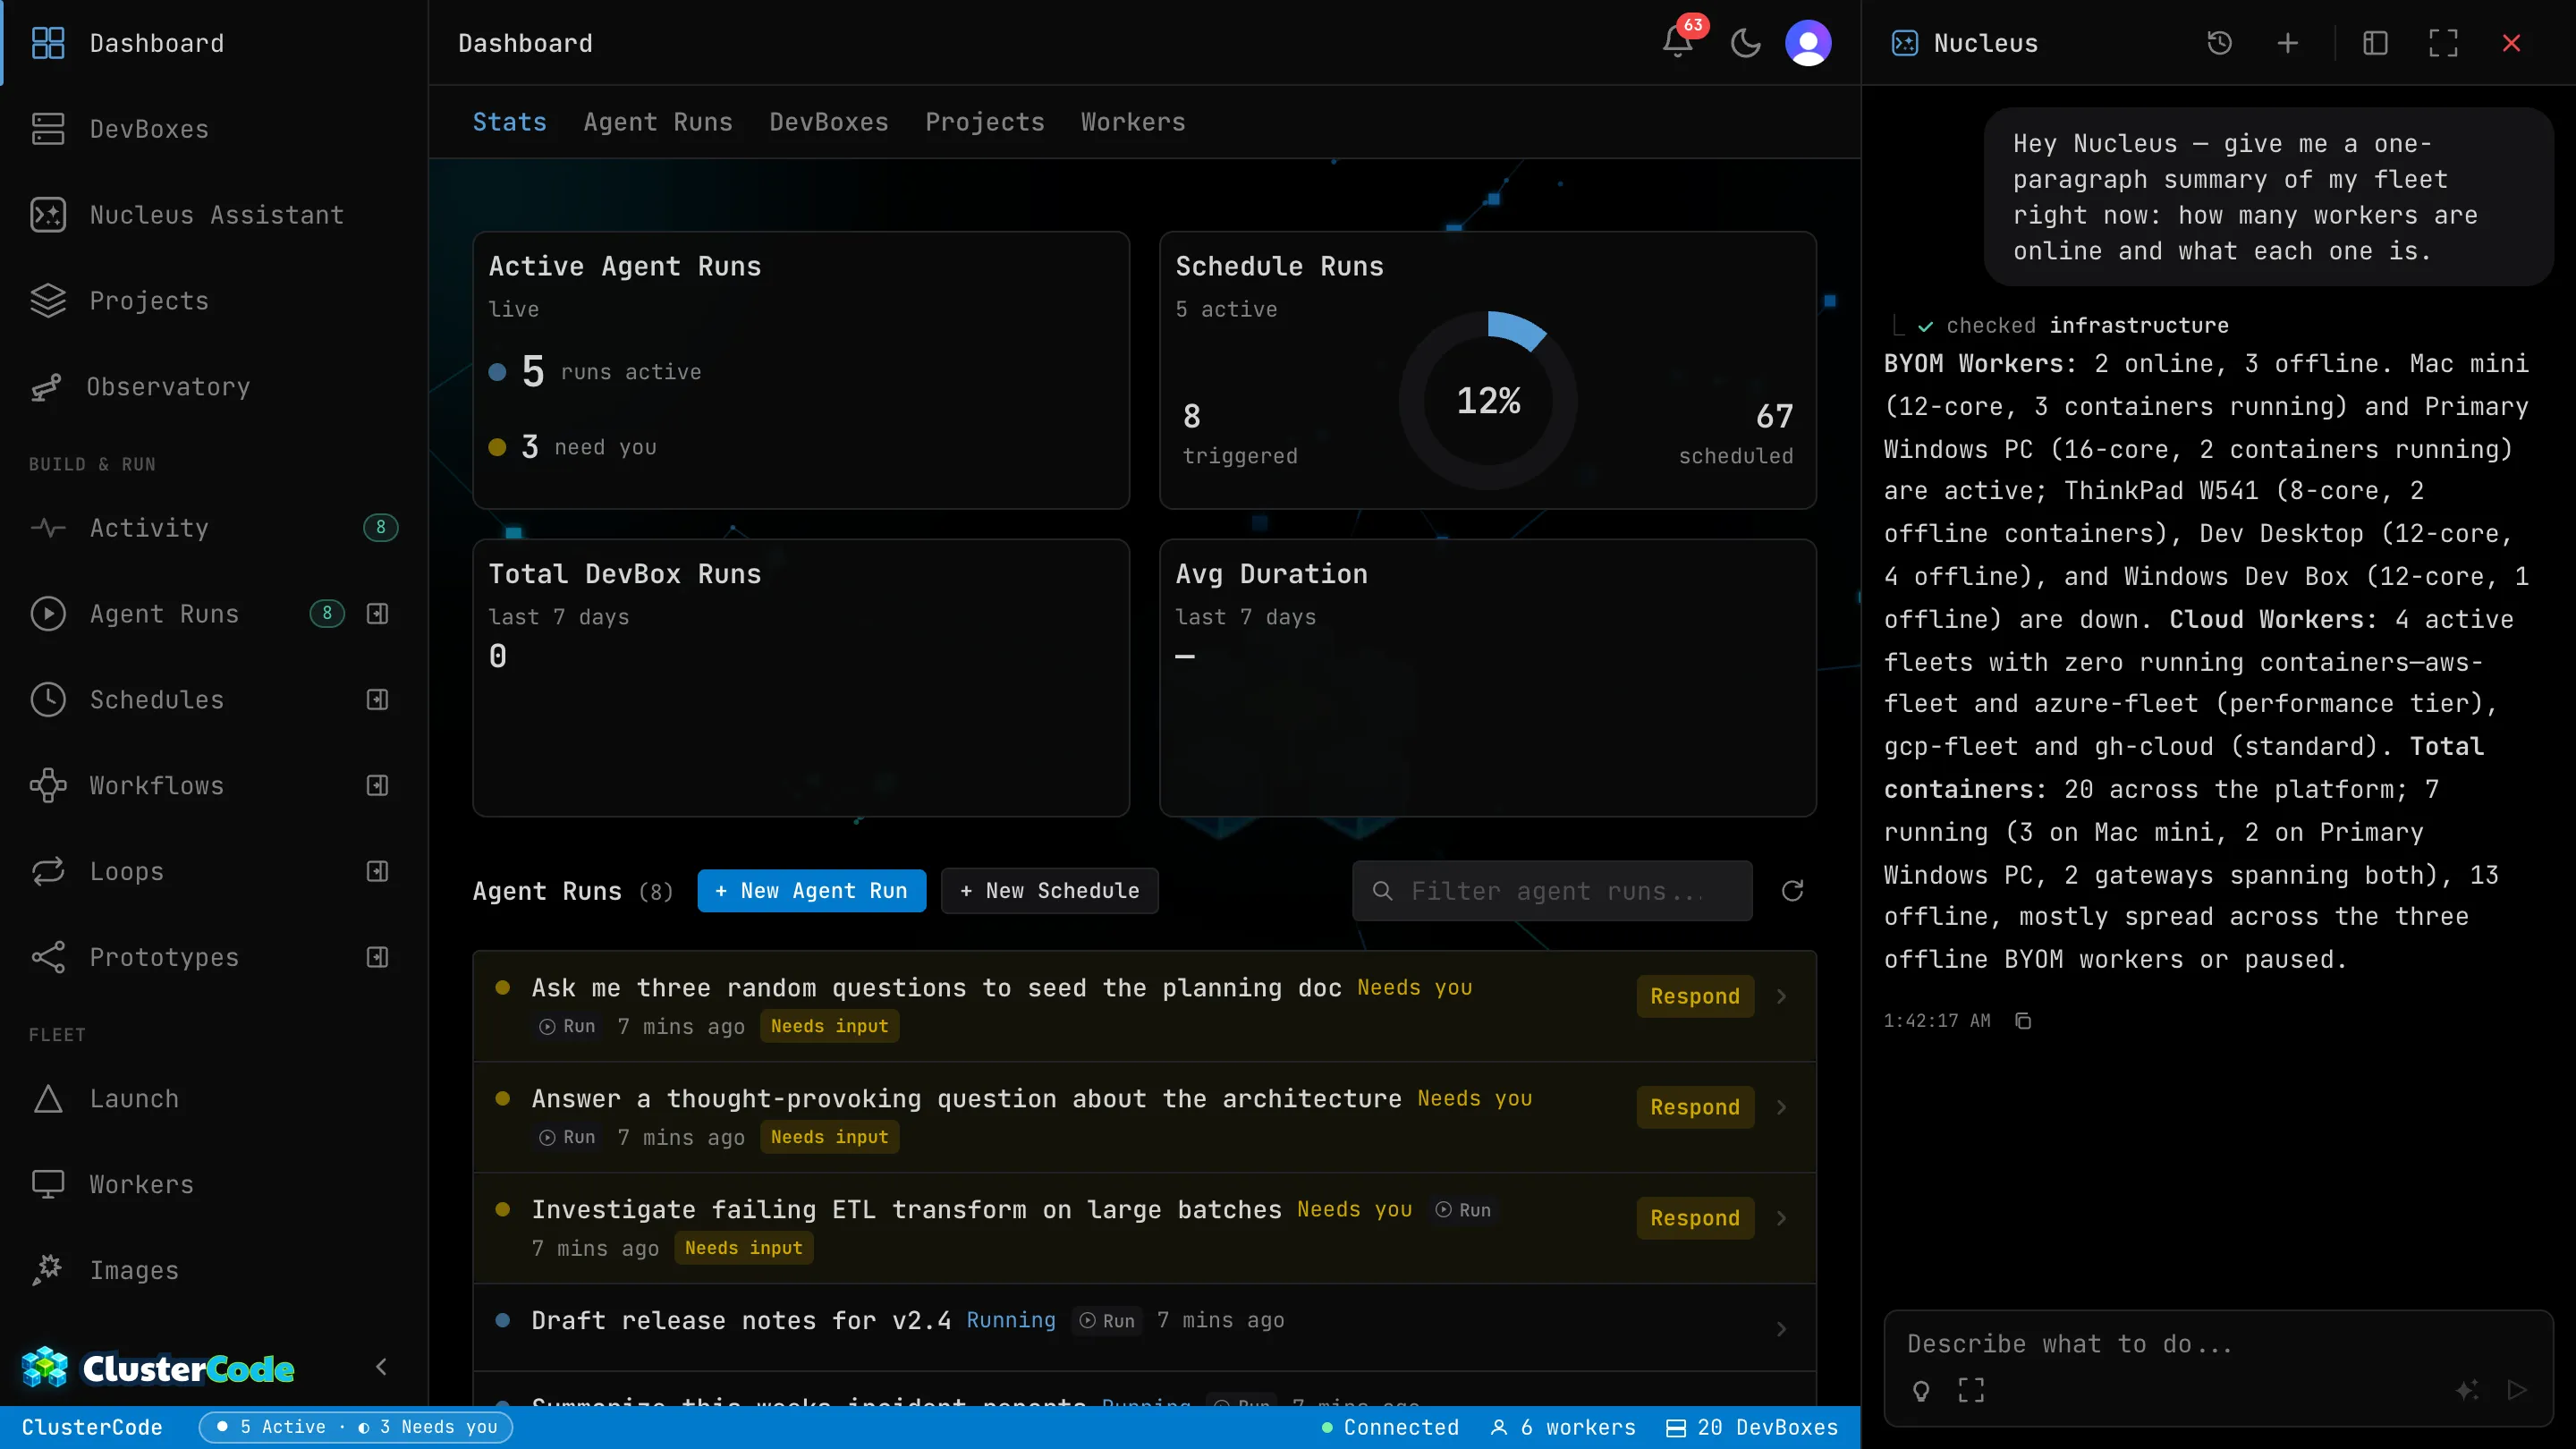This screenshot has height=1449, width=2576.
Task: Send the Nucleus chat message
Action: [x=2517, y=1390]
